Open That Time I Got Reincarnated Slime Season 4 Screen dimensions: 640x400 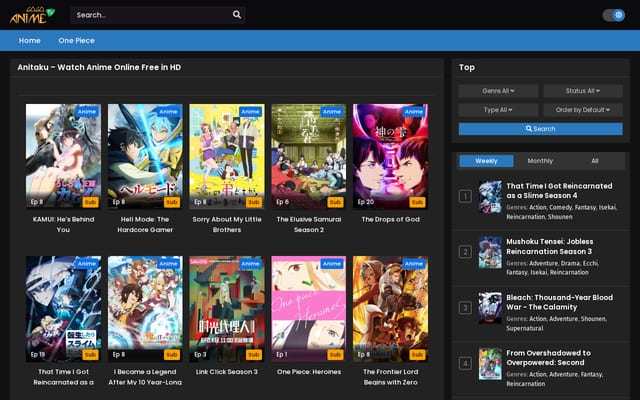559,191
